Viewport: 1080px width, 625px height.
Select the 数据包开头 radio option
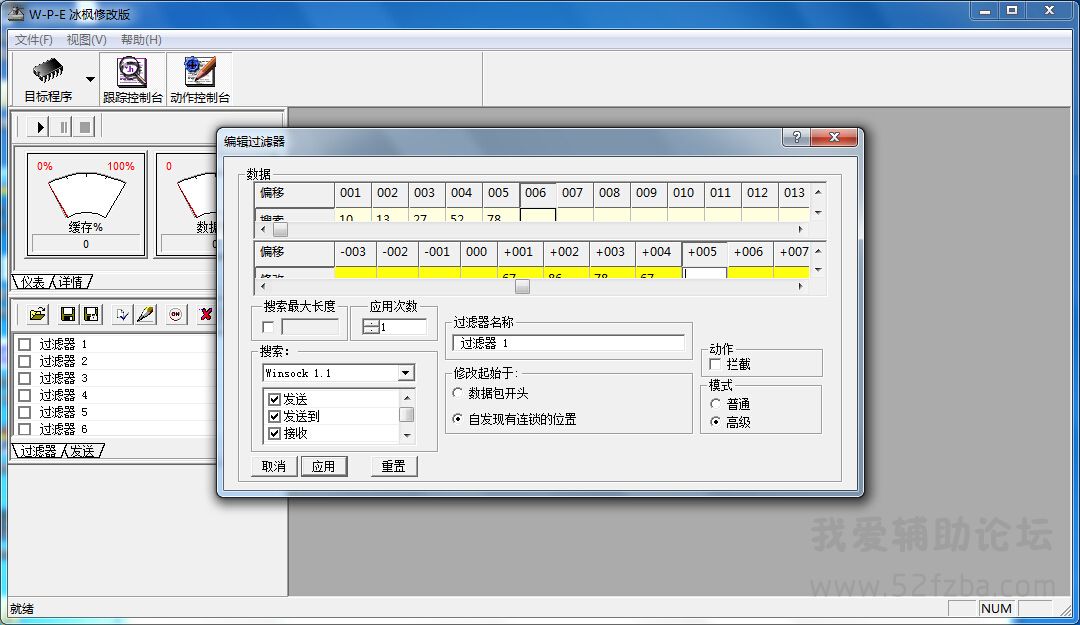click(x=459, y=393)
